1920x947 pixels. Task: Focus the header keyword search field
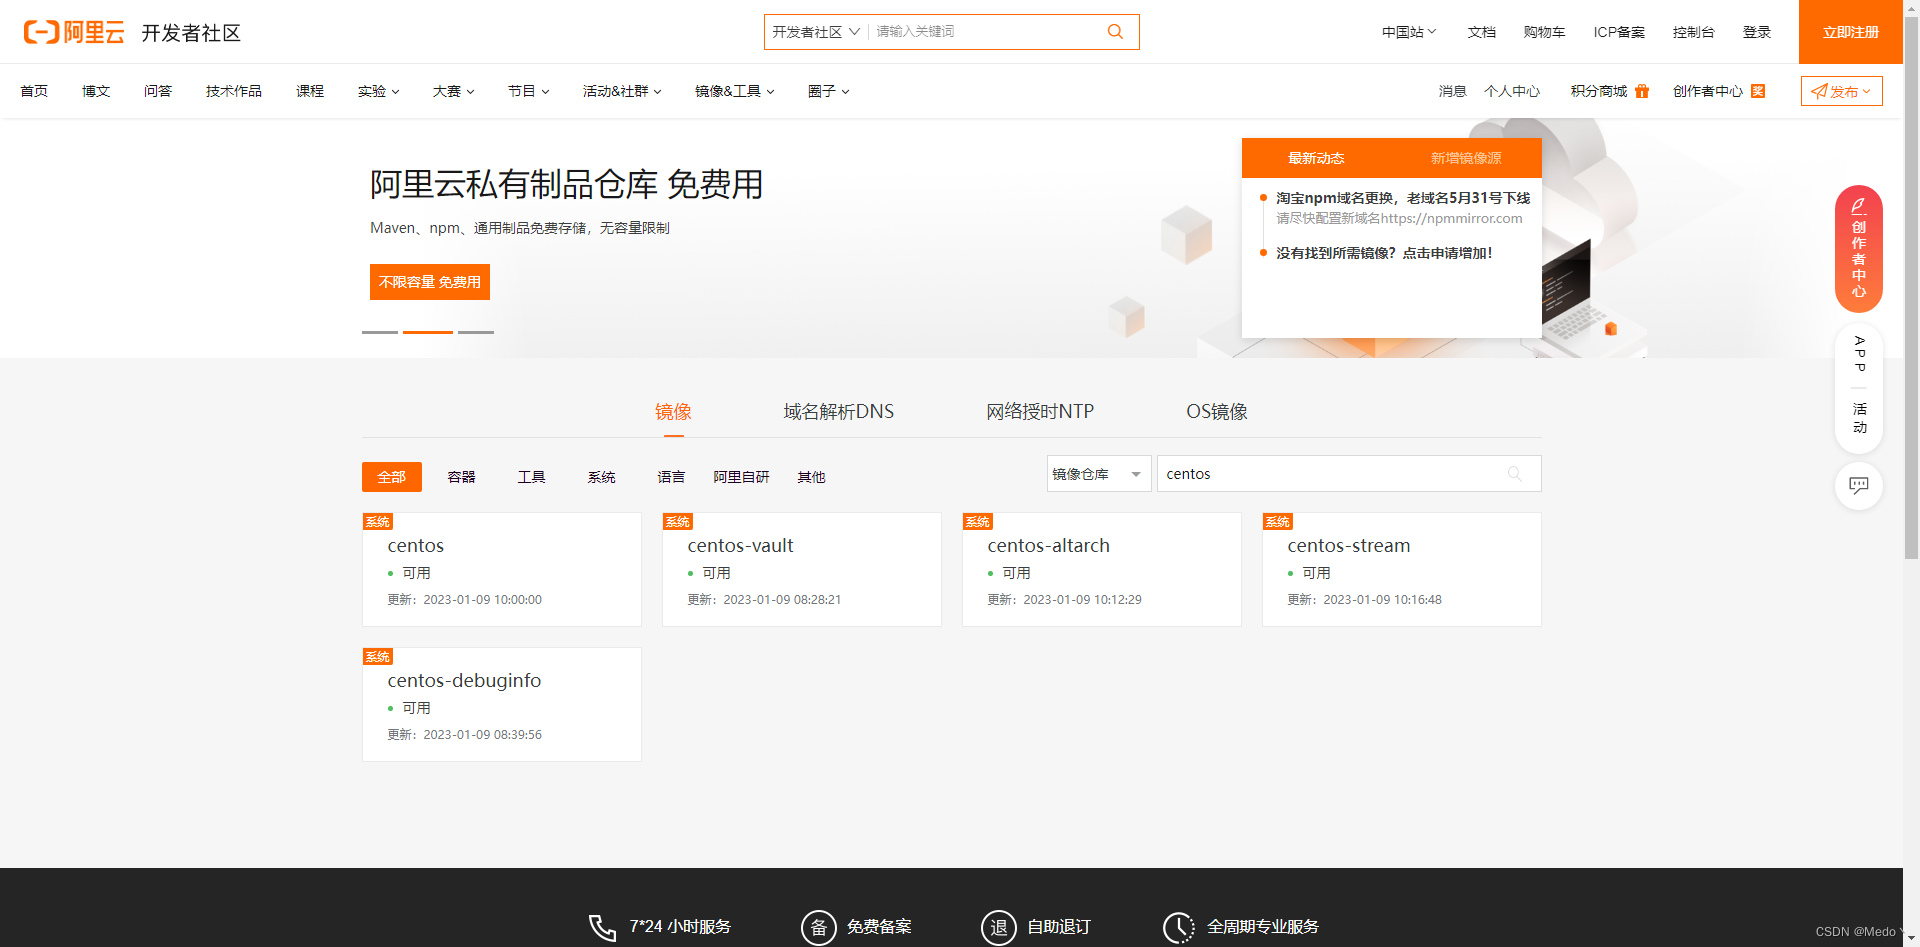coord(985,32)
